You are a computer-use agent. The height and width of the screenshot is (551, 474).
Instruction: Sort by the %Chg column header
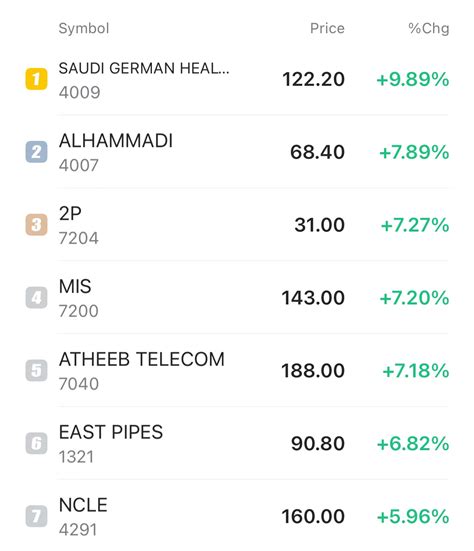click(429, 28)
